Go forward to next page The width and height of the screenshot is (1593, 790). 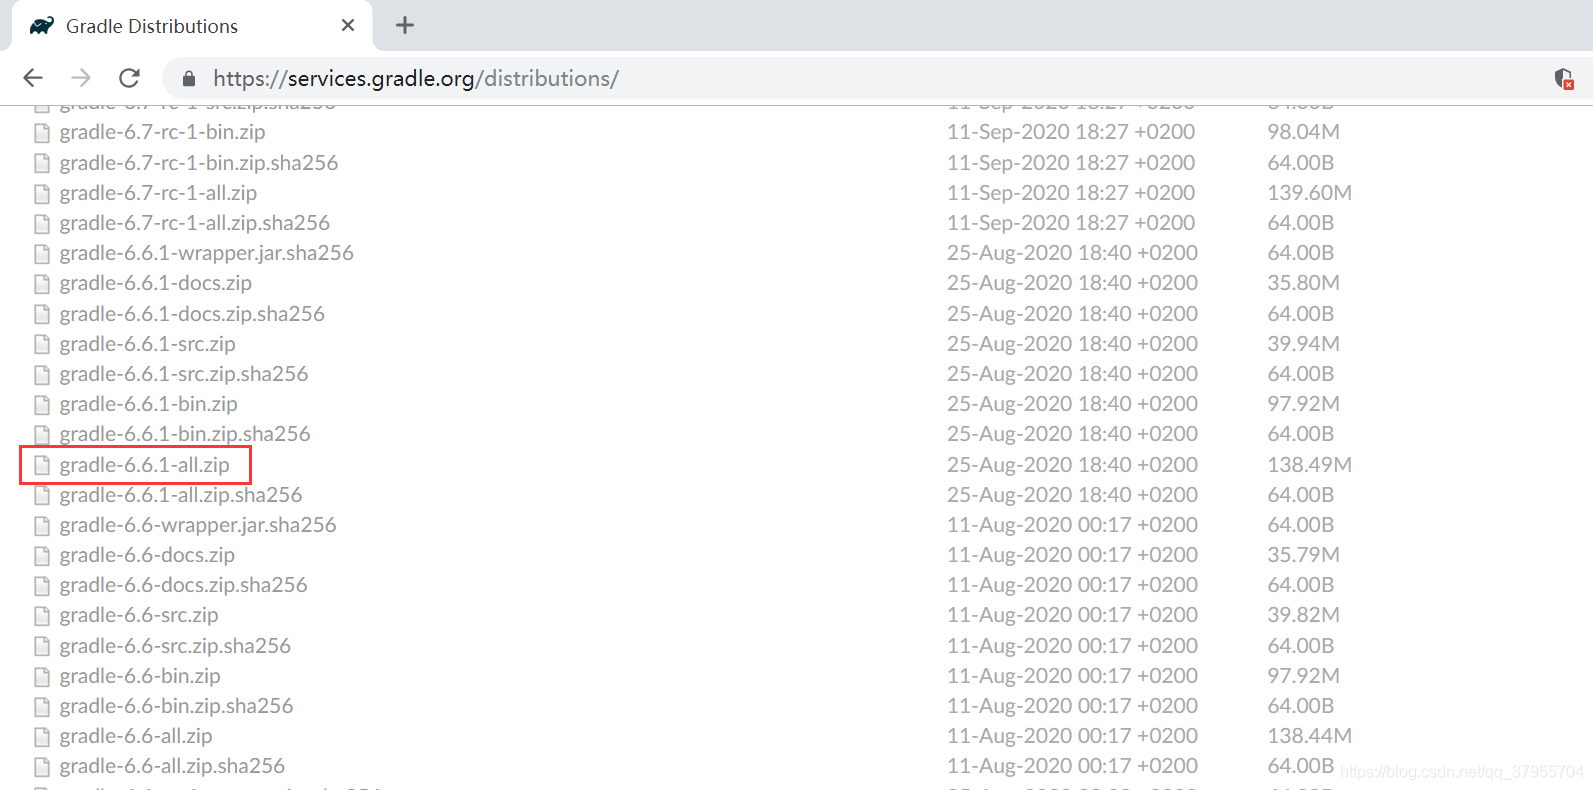(x=81, y=78)
